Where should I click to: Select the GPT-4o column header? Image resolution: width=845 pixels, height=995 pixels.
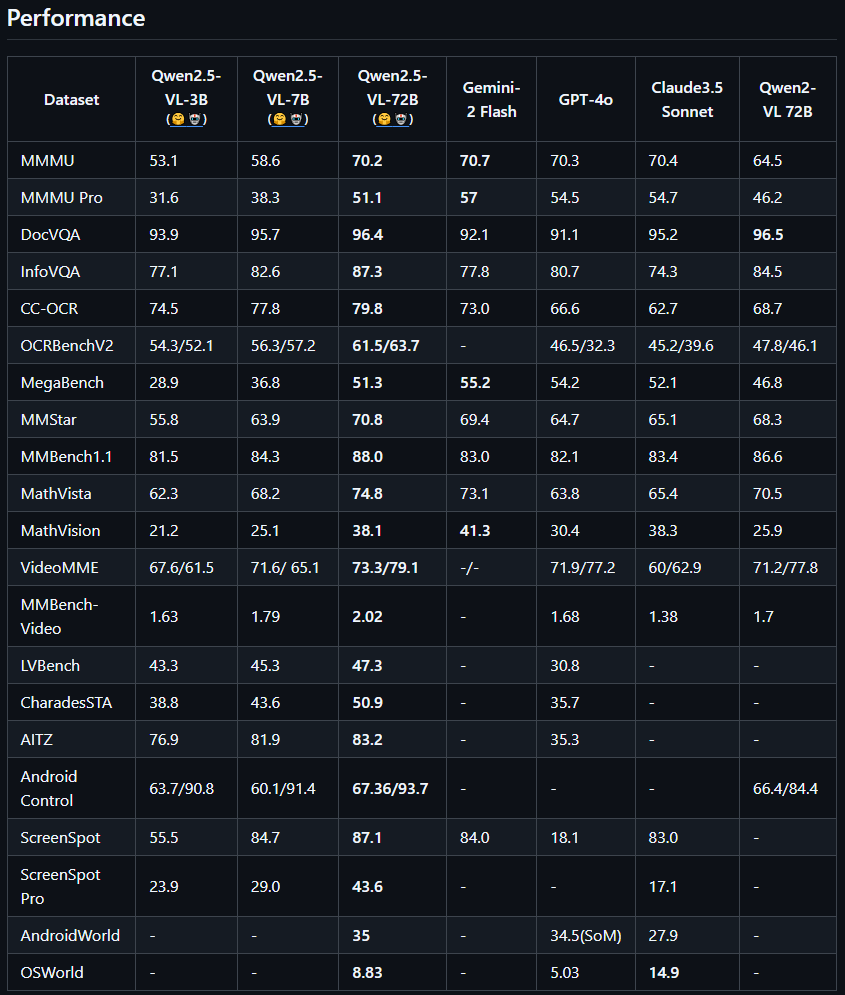[586, 100]
